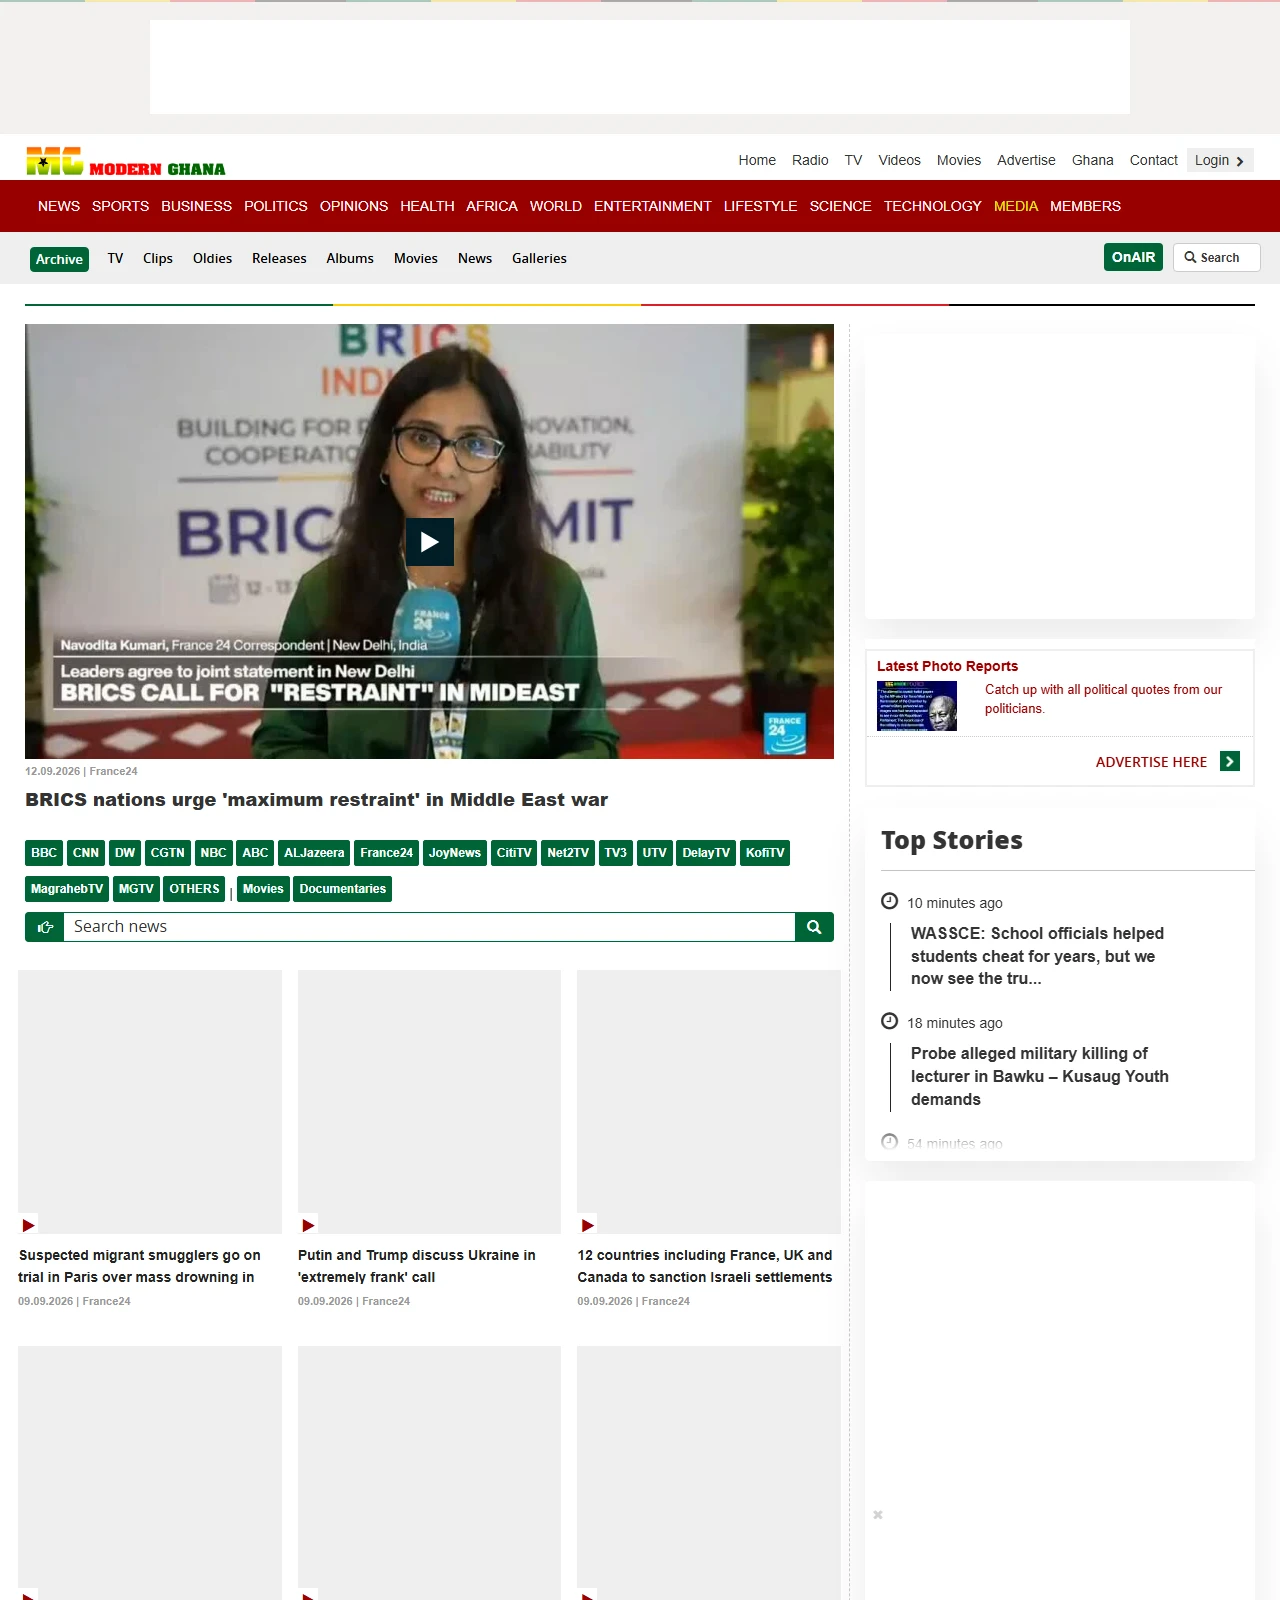Image resolution: width=1280 pixels, height=1600 pixels.
Task: Click play icon on Suspected migrant smugglers video
Action: point(29,1225)
